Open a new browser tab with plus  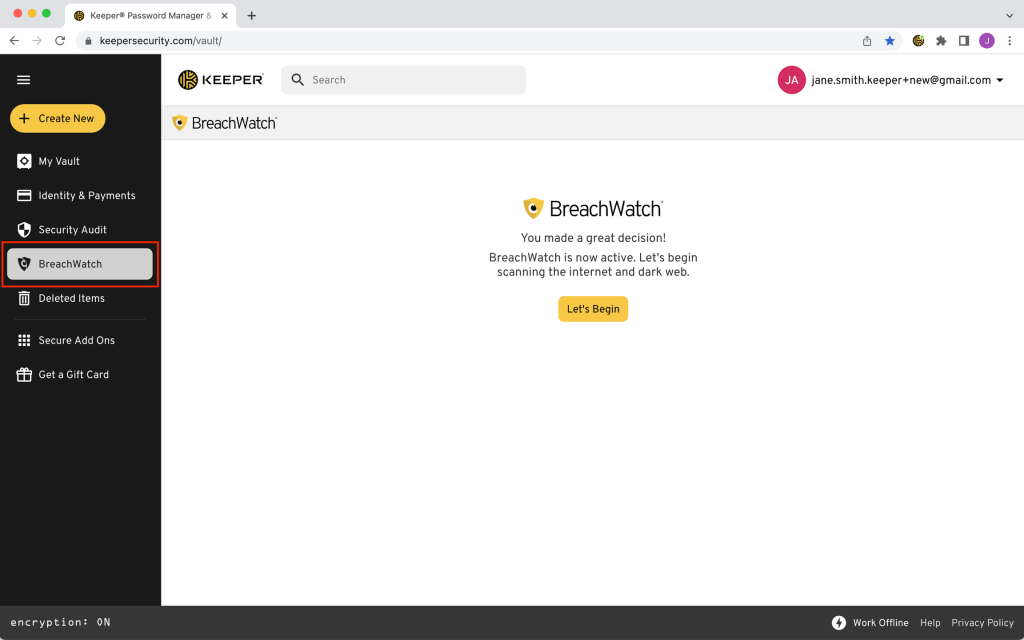coord(251,16)
